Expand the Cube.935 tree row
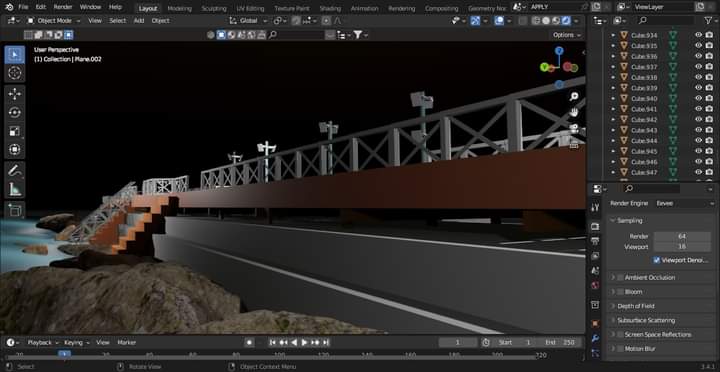This screenshot has height=372, width=720. coord(613,45)
